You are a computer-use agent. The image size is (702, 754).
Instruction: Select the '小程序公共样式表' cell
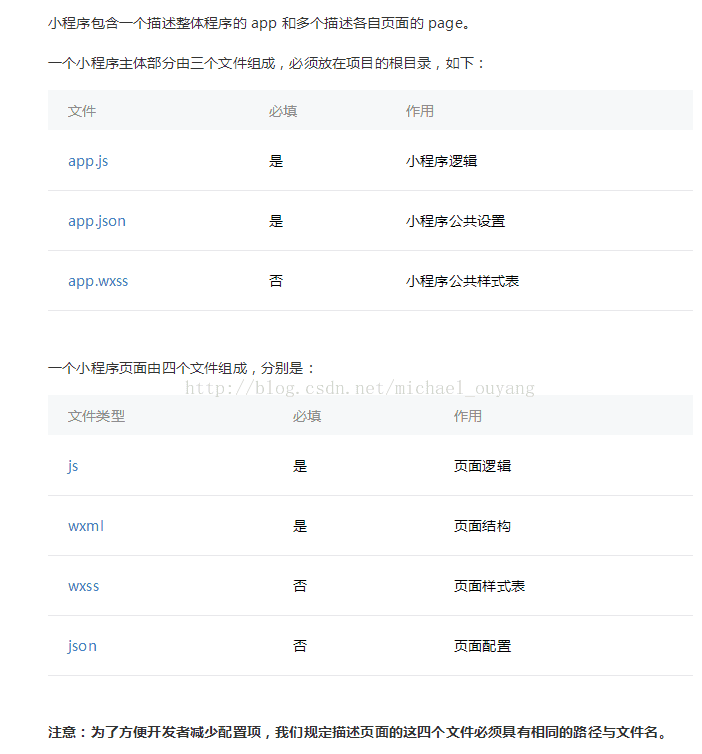462,281
